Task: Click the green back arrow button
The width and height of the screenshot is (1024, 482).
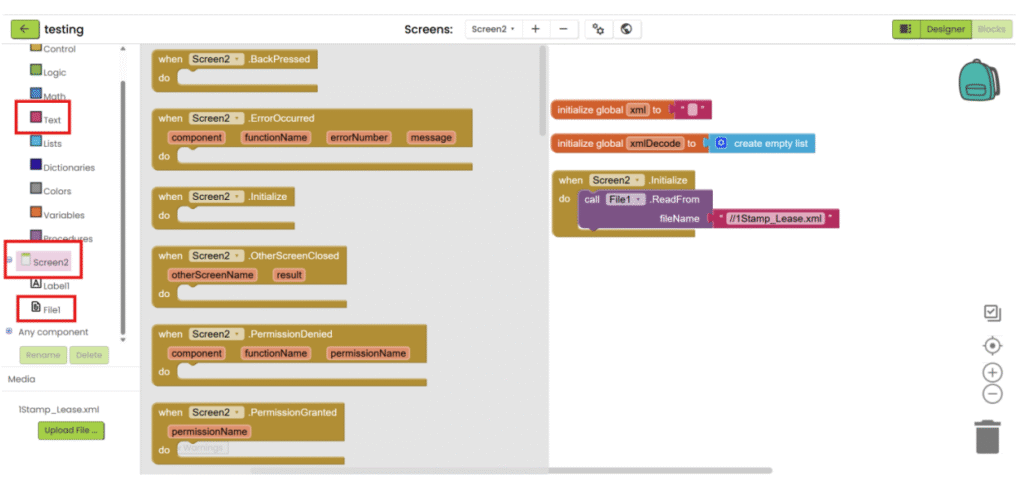Action: click(24, 29)
